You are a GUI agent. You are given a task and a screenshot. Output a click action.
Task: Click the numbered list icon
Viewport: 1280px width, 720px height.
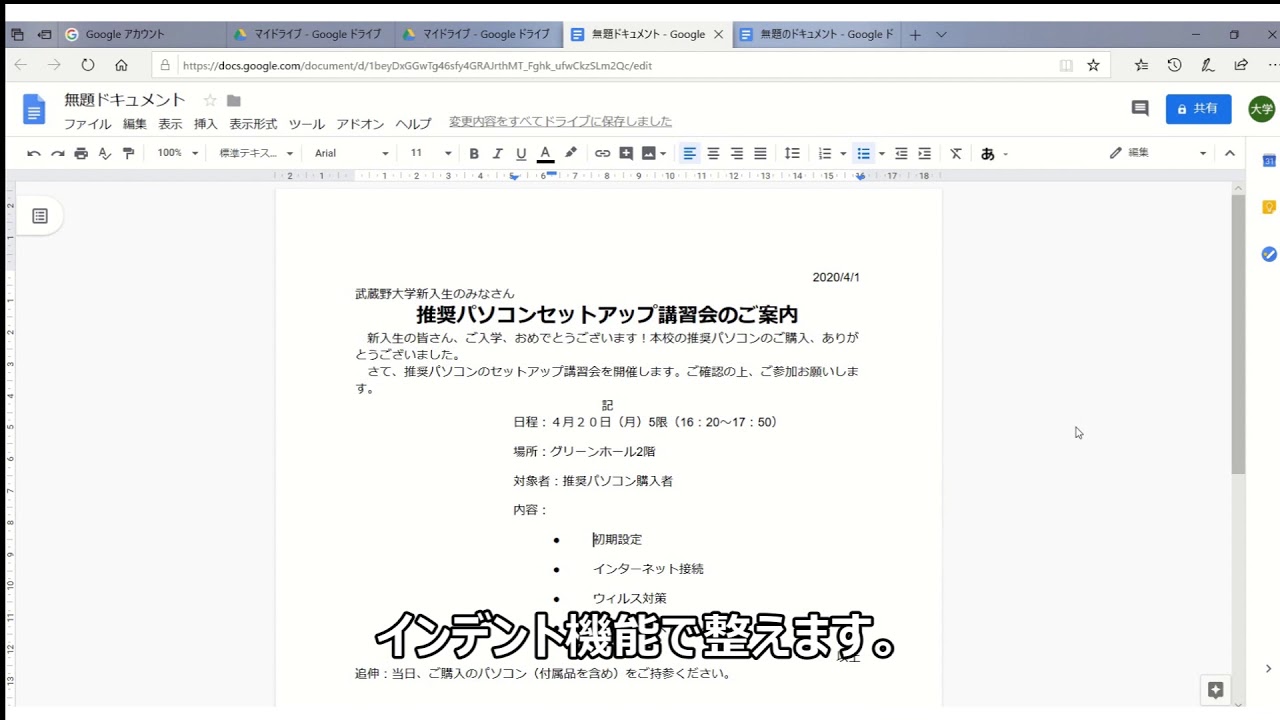(x=825, y=153)
